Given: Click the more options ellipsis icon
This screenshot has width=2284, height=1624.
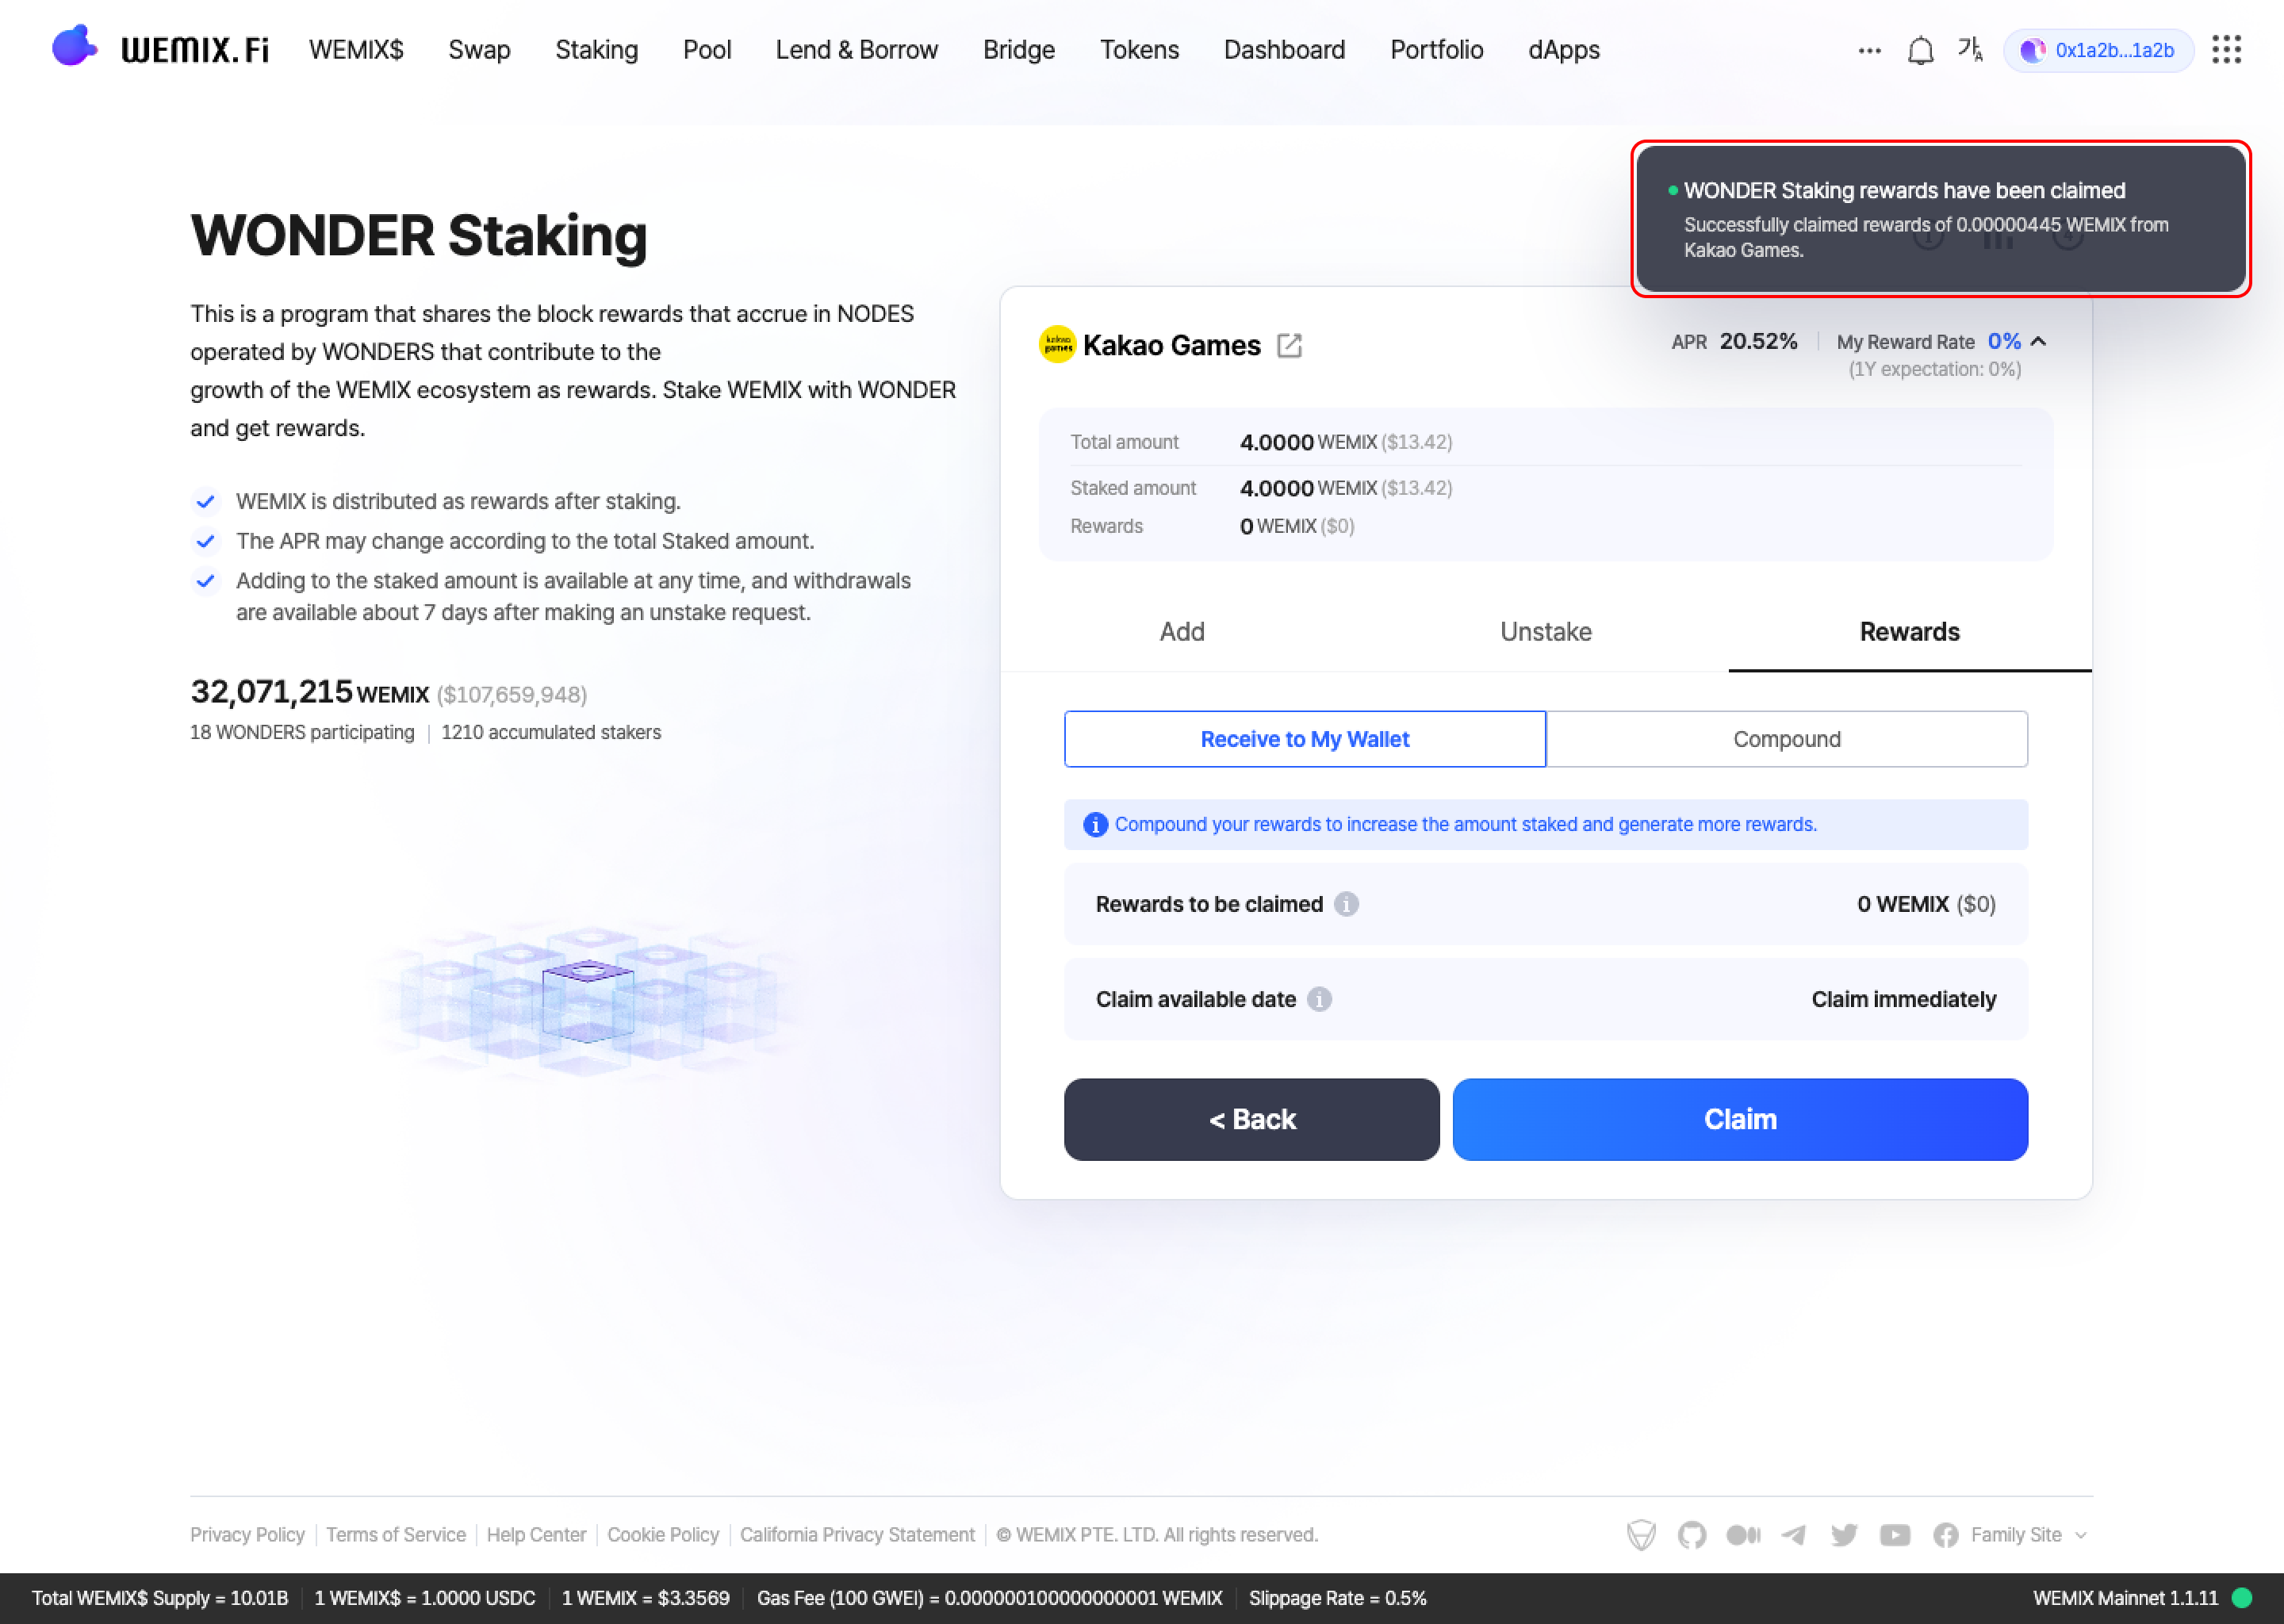Looking at the screenshot, I should tap(1868, 49).
